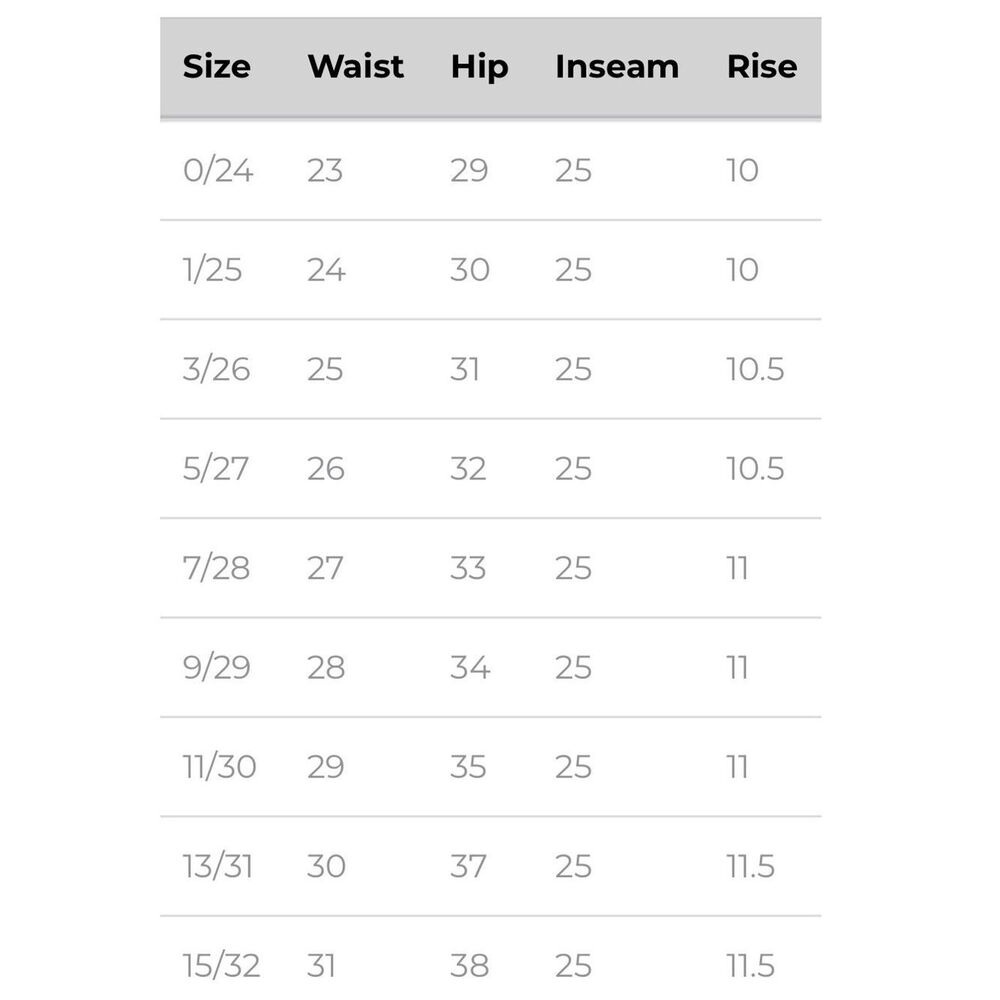Image resolution: width=1000 pixels, height=1000 pixels.
Task: Click the Rise column header
Action: coord(762,66)
